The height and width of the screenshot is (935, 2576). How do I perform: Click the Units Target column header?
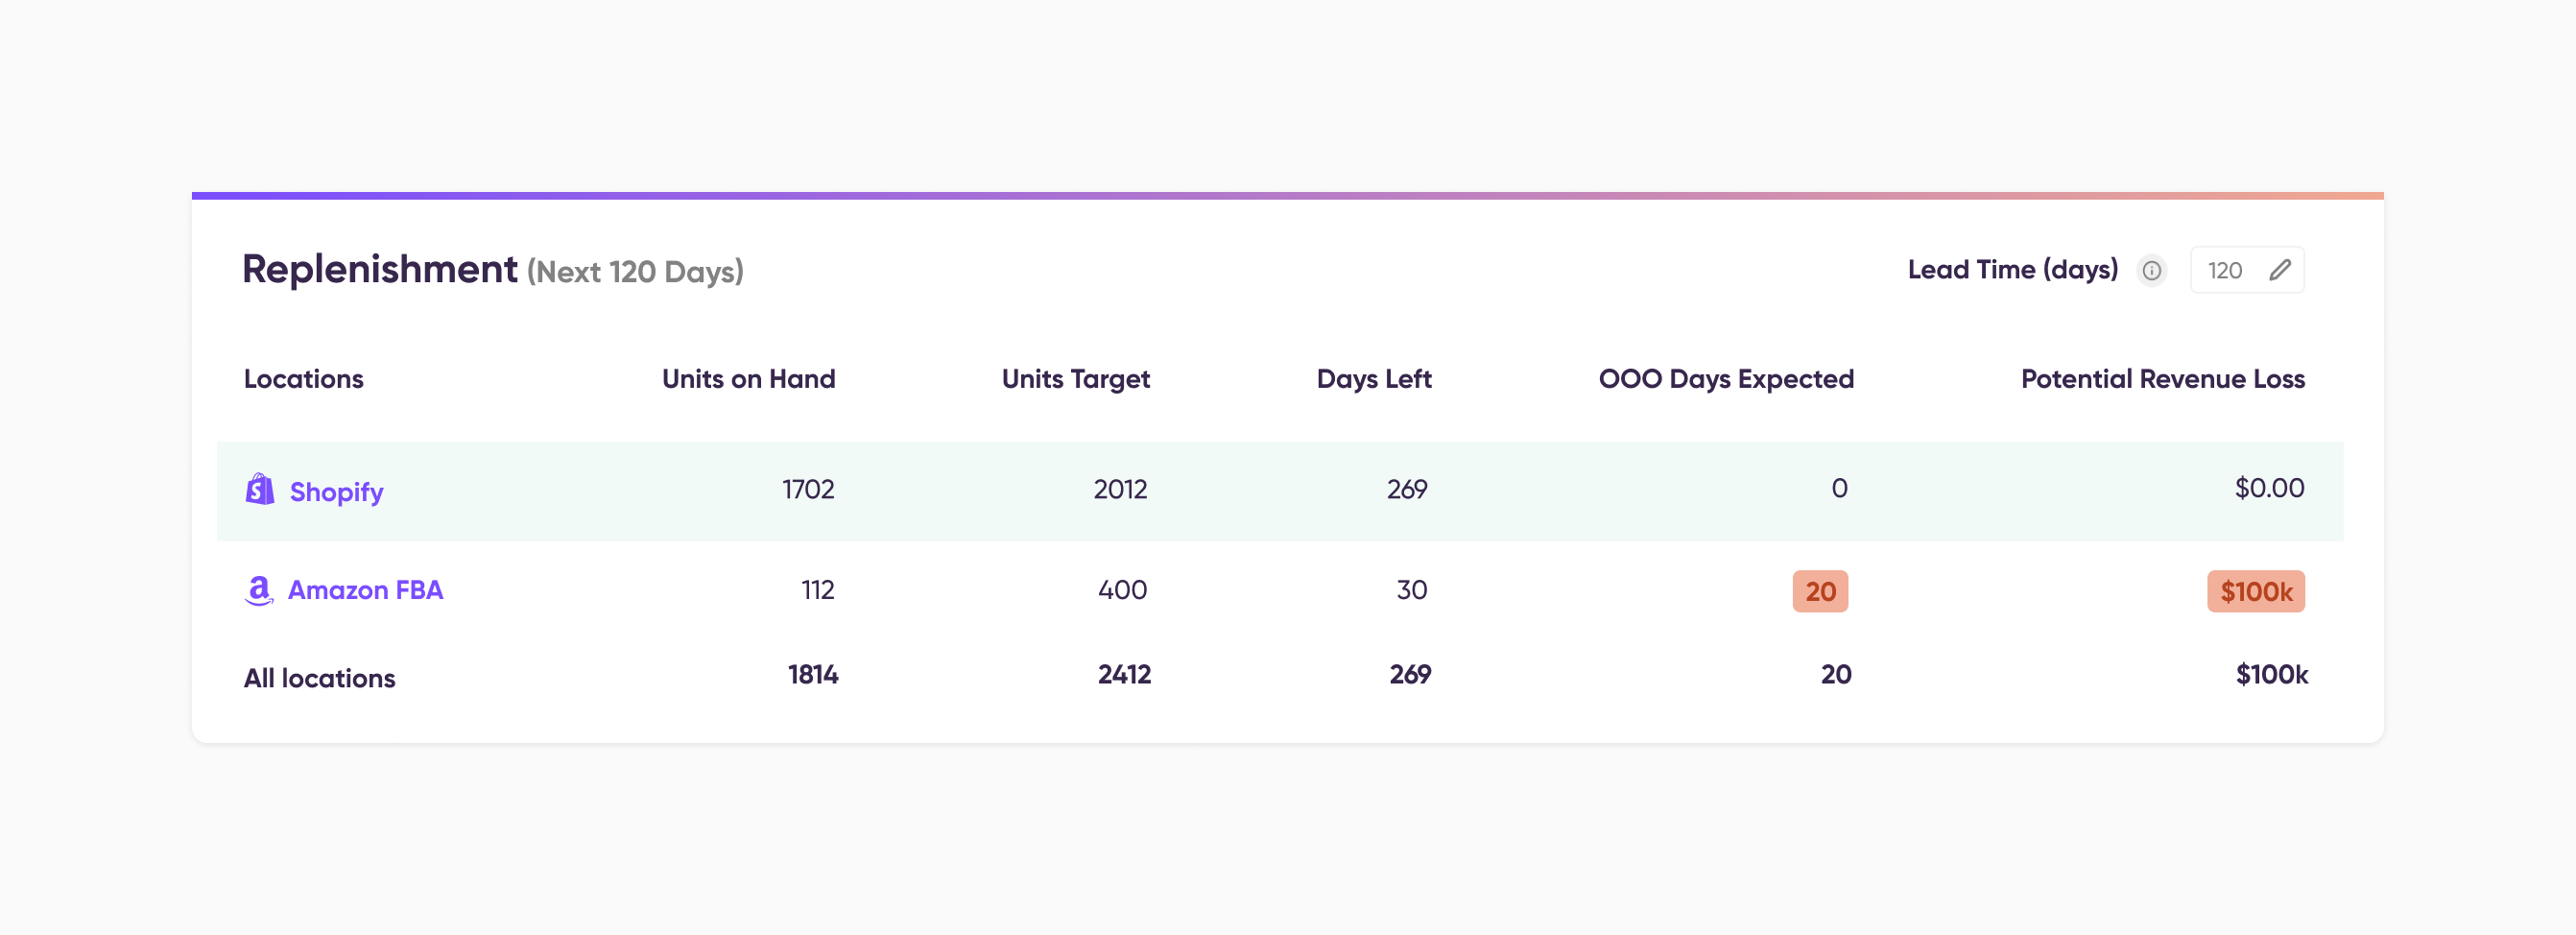[1076, 379]
